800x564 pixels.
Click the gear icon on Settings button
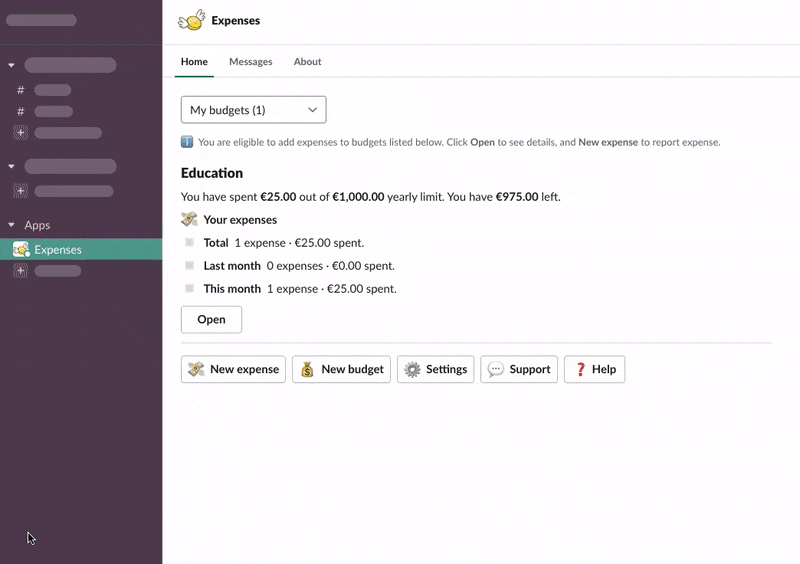[x=412, y=369]
